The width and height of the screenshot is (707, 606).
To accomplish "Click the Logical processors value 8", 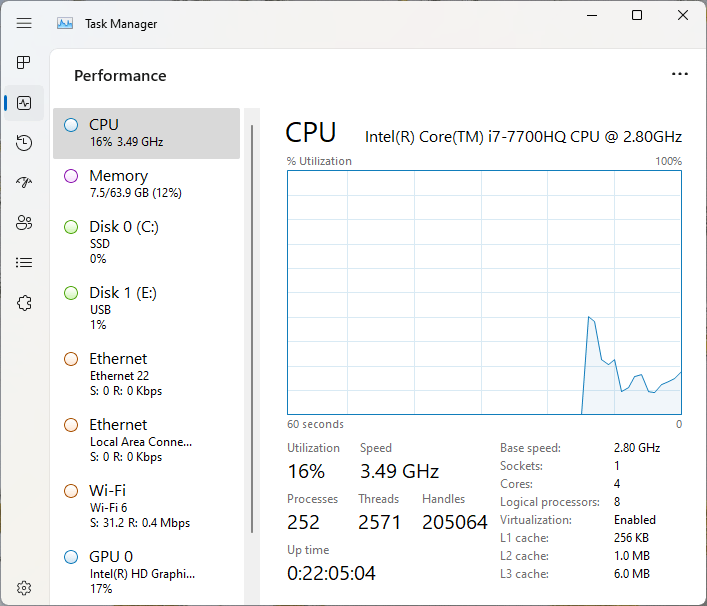I will click(x=617, y=502).
